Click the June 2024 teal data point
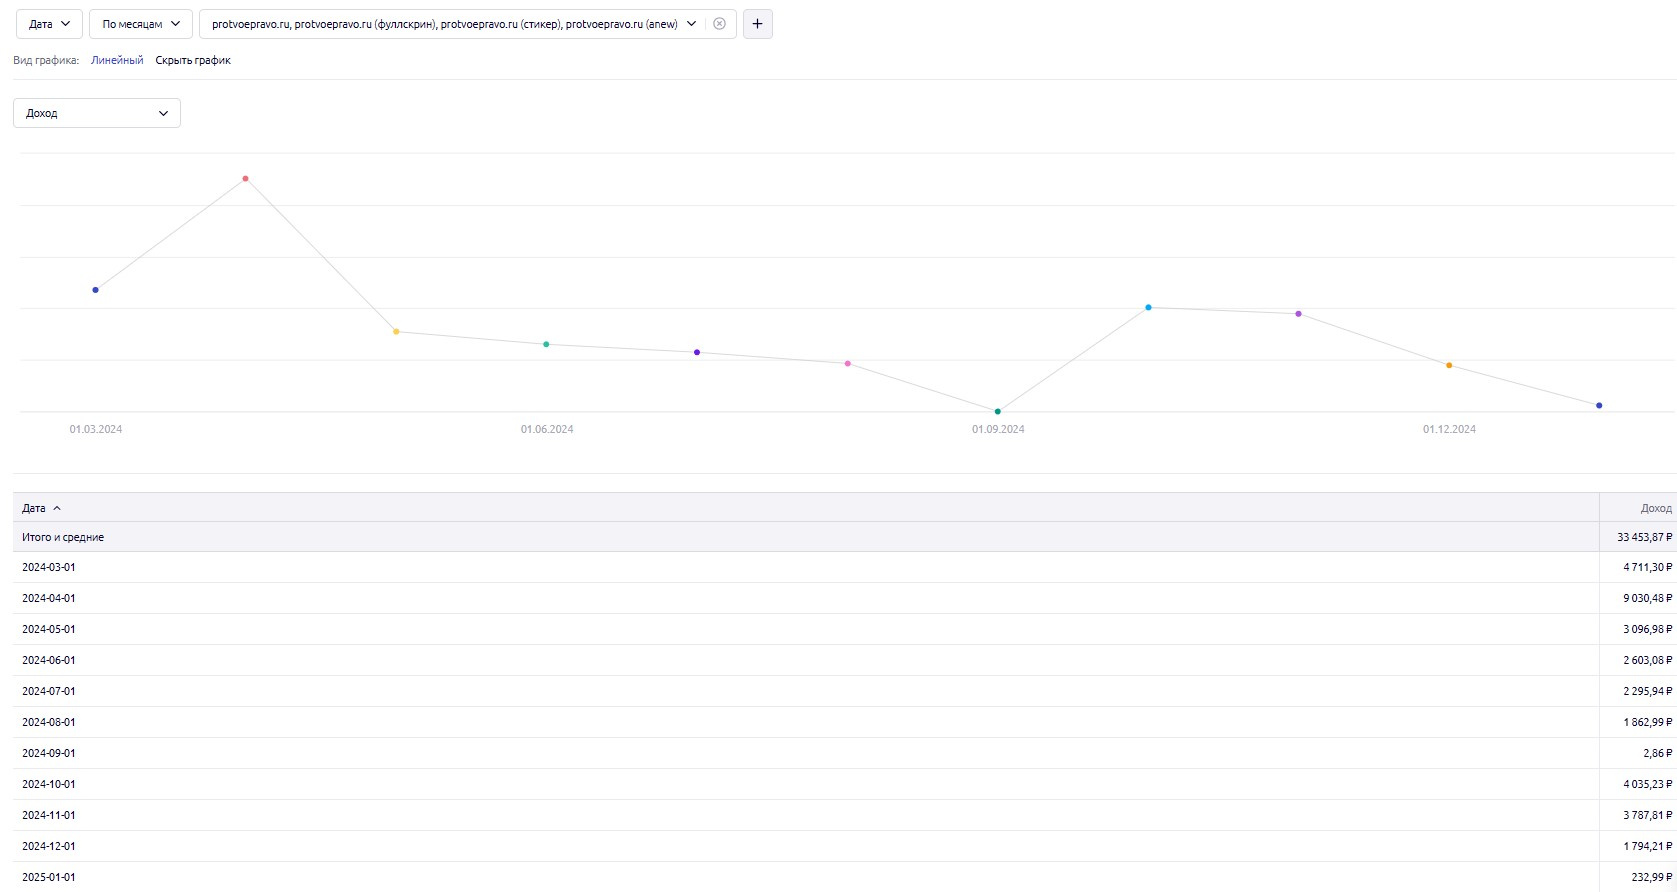This screenshot has width=1677, height=892. tap(546, 344)
